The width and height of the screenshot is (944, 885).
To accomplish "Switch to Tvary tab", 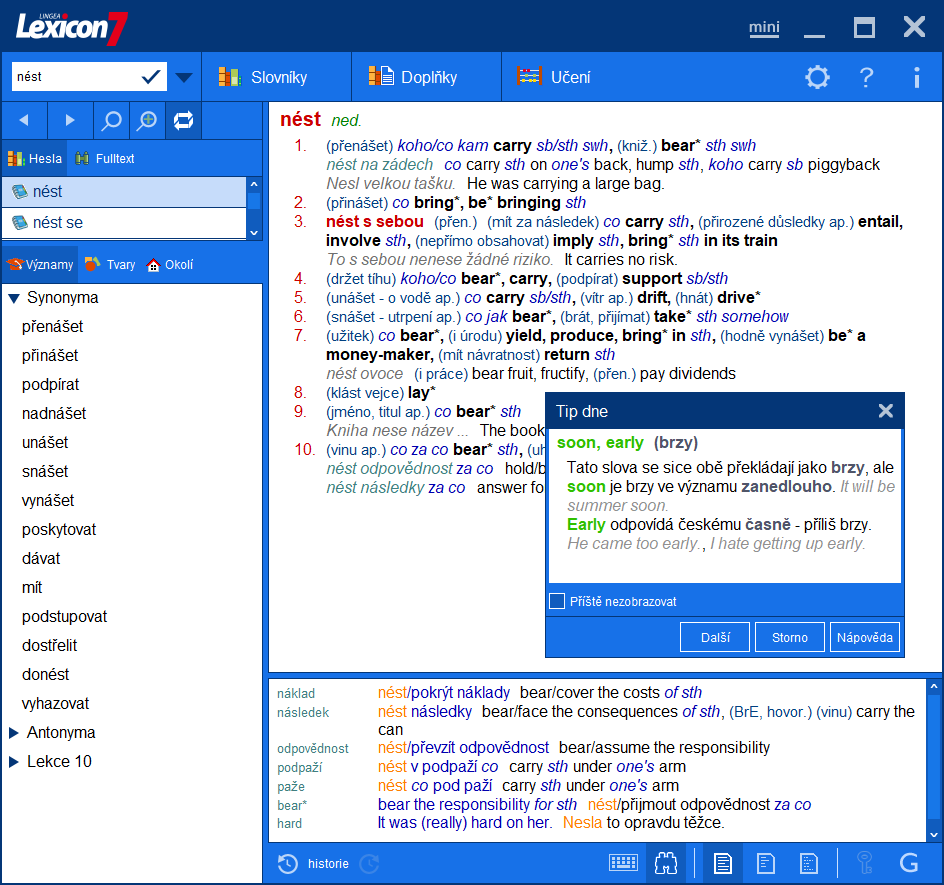I will click(x=110, y=264).
